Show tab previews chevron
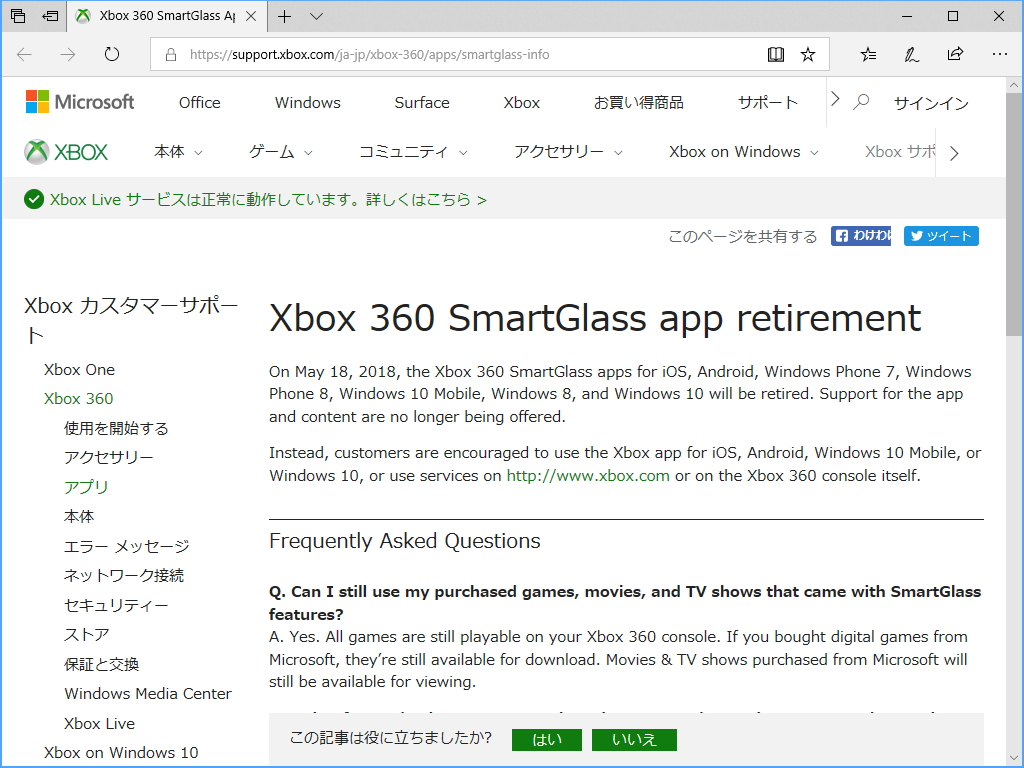The width and height of the screenshot is (1024, 768). point(317,16)
